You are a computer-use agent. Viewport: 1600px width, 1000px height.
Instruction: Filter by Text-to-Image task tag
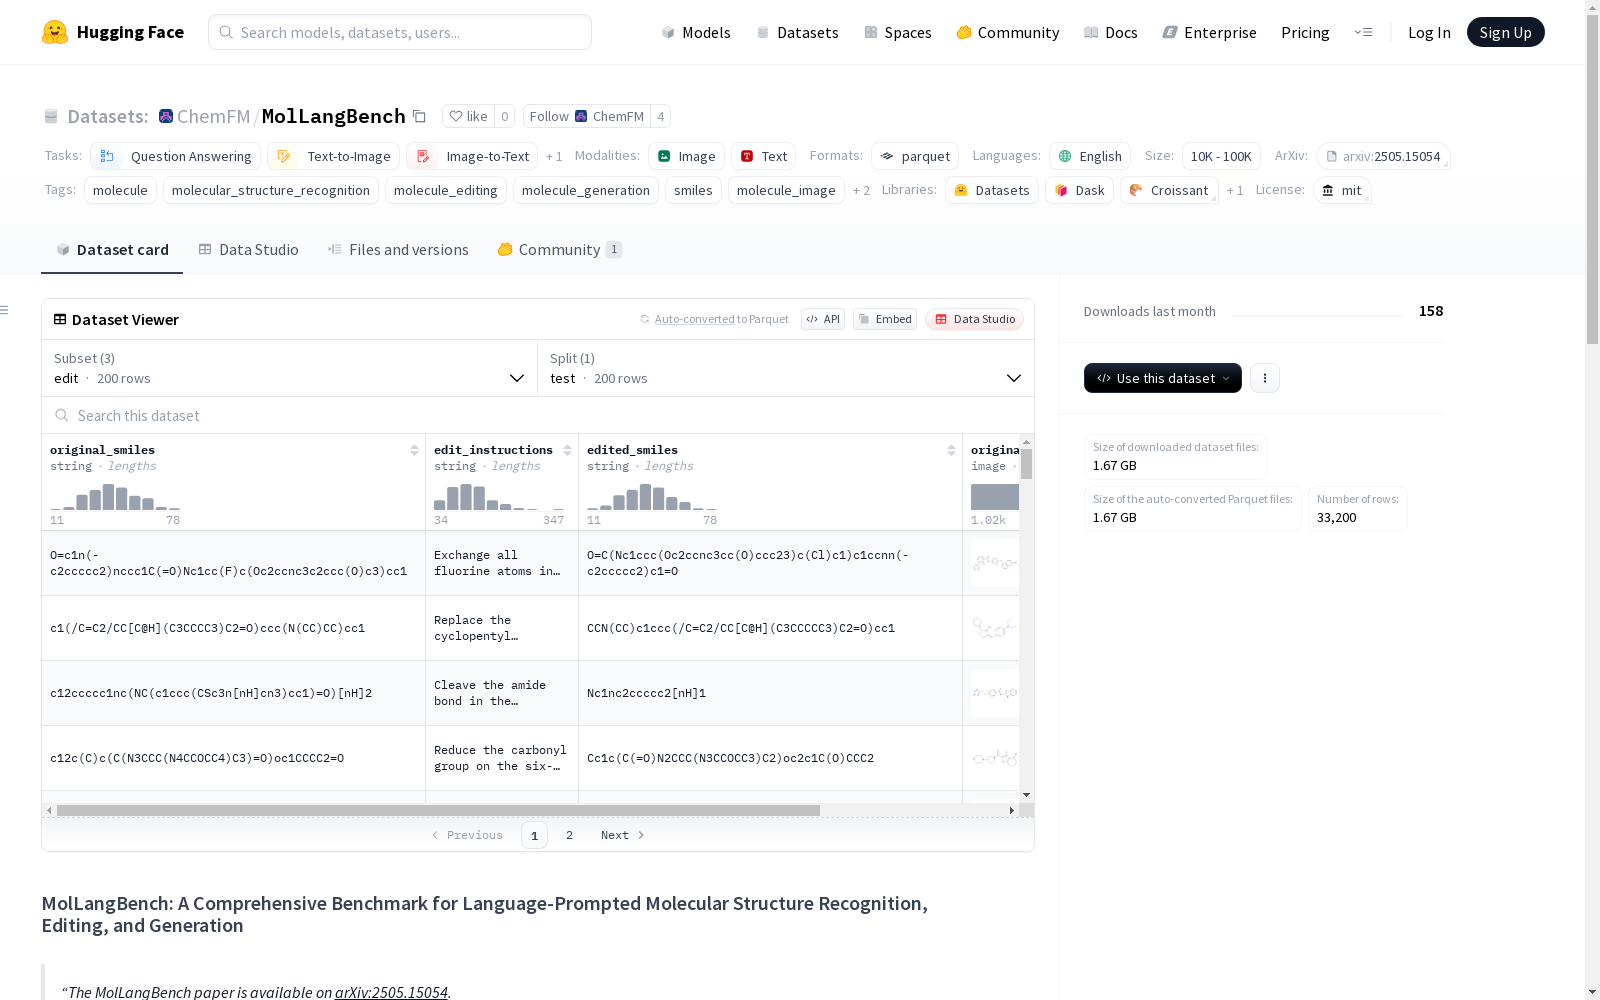[x=334, y=157]
